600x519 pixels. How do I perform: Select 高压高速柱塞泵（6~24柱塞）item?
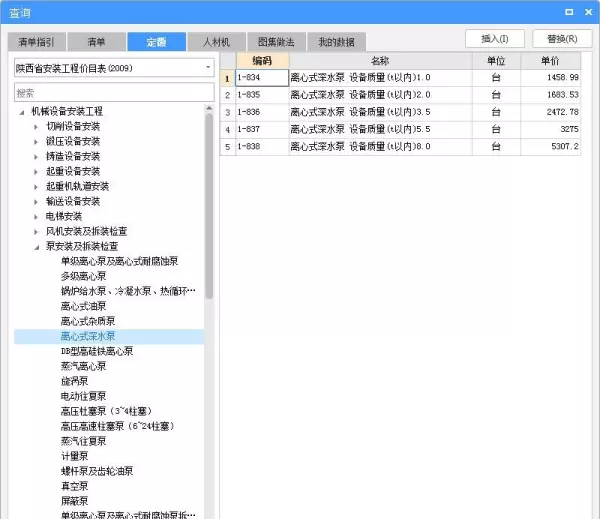pos(117,426)
